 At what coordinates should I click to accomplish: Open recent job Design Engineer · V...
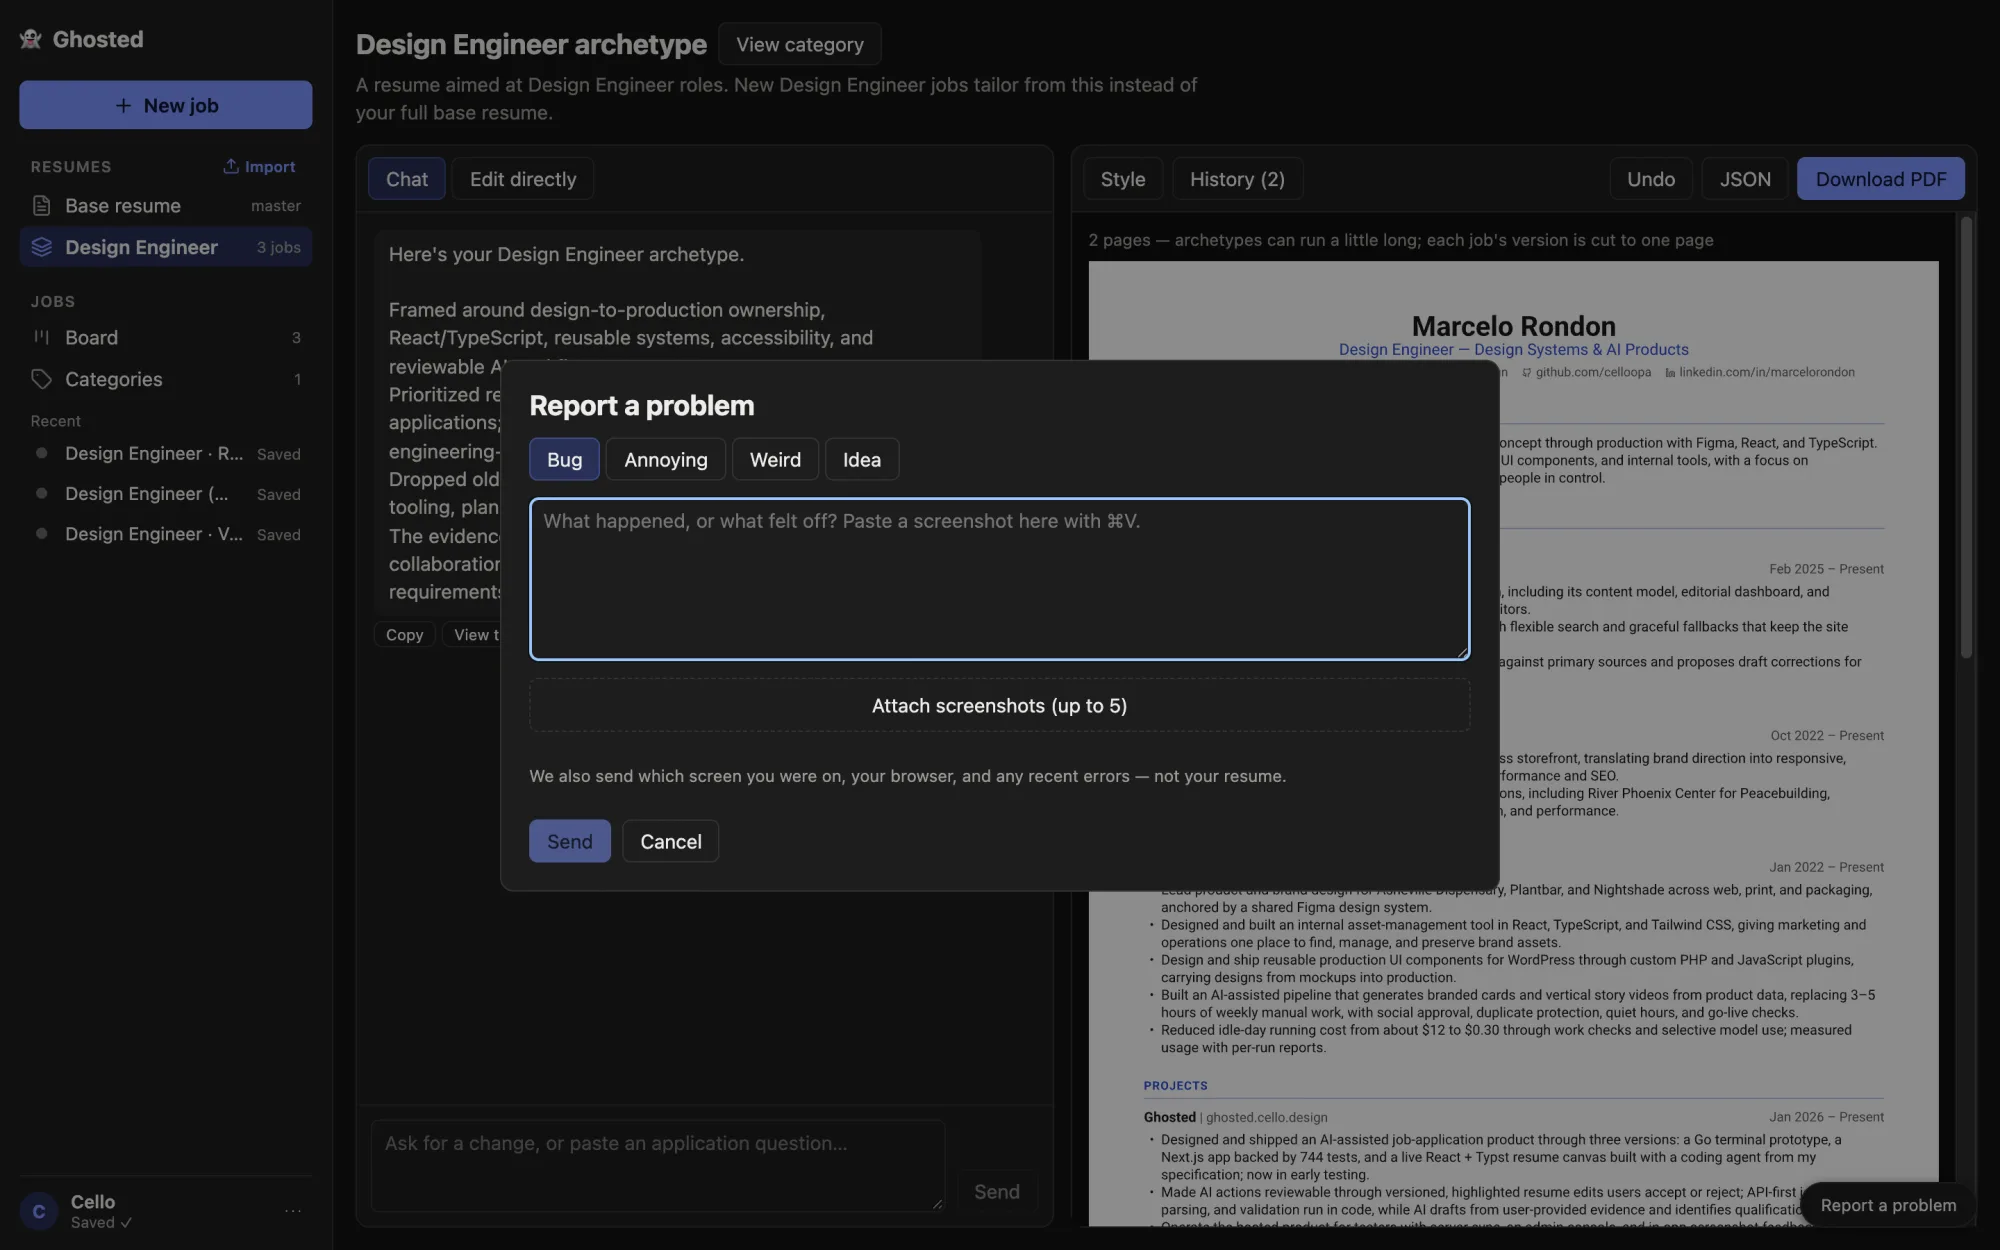click(166, 534)
